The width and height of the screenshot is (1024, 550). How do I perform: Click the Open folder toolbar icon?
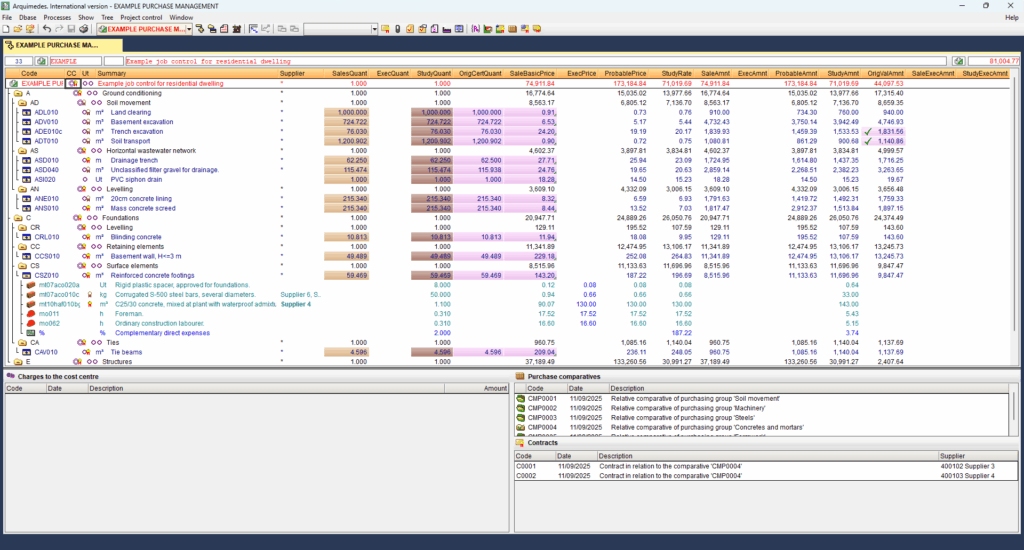(17, 29)
